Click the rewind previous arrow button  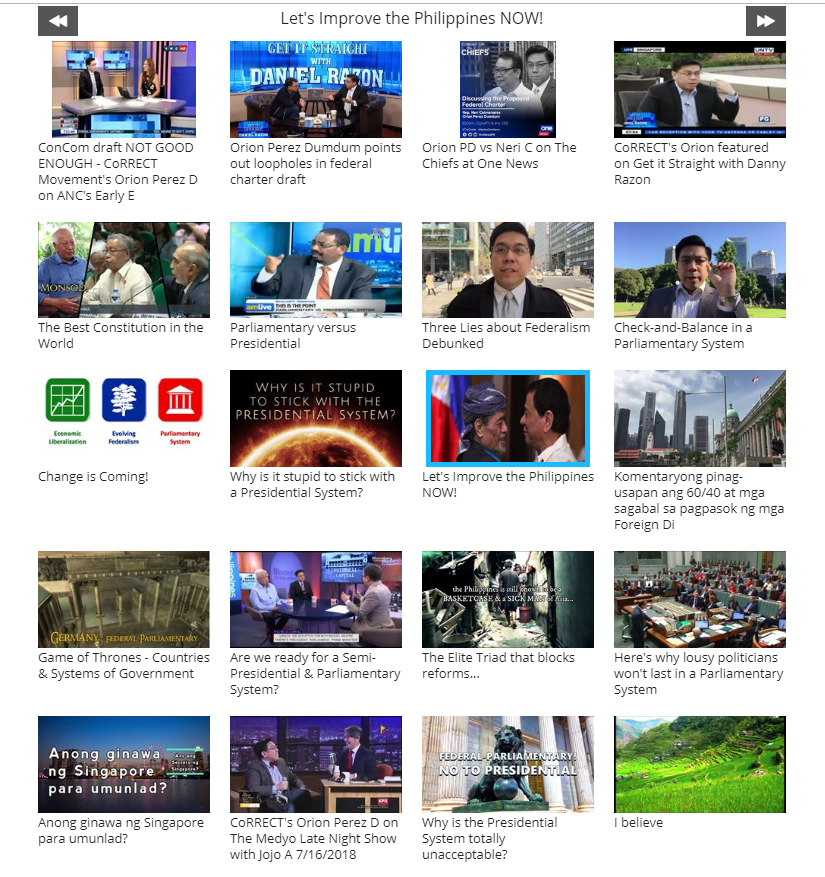coord(58,21)
